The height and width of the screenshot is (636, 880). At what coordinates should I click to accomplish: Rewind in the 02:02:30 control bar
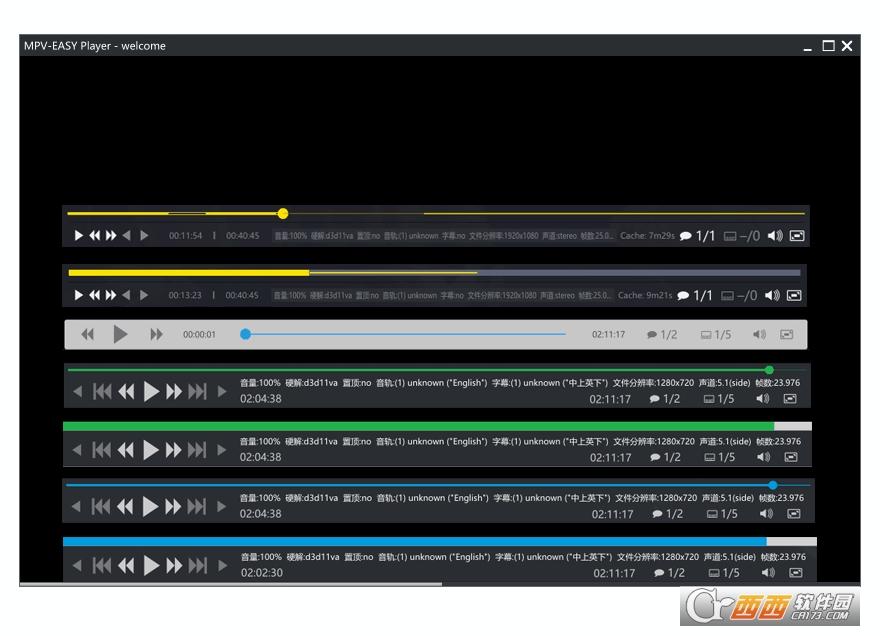click(127, 565)
